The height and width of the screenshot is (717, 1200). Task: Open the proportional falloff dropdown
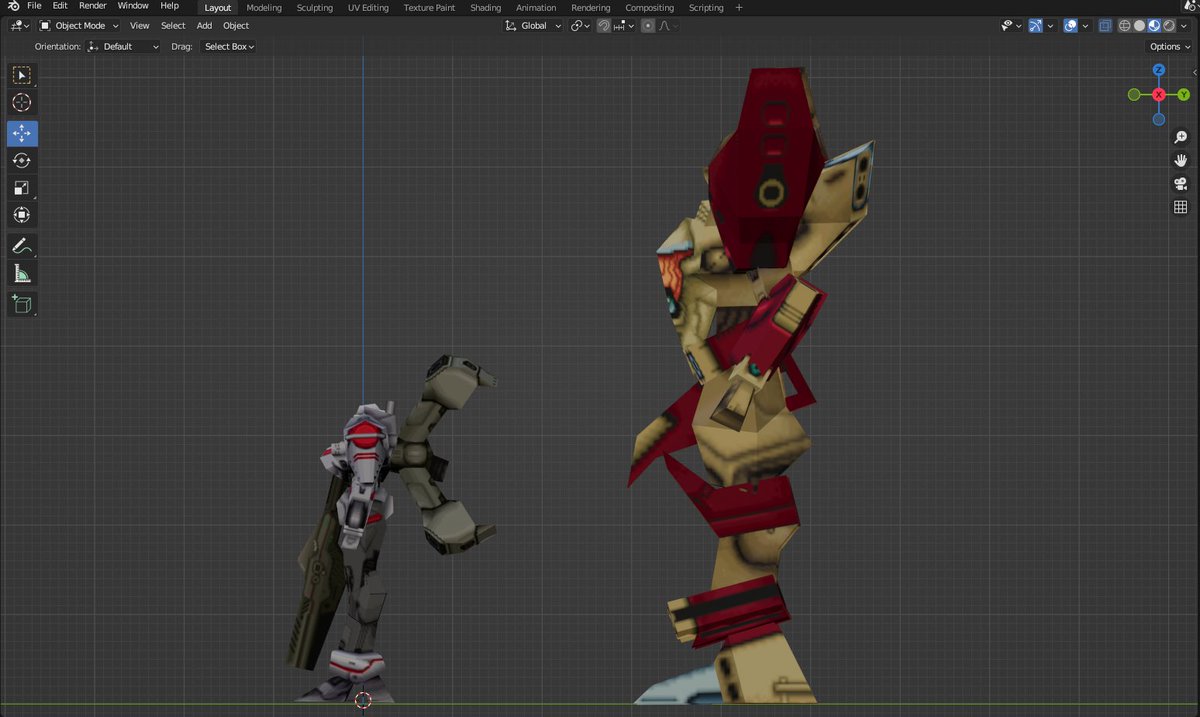point(667,26)
